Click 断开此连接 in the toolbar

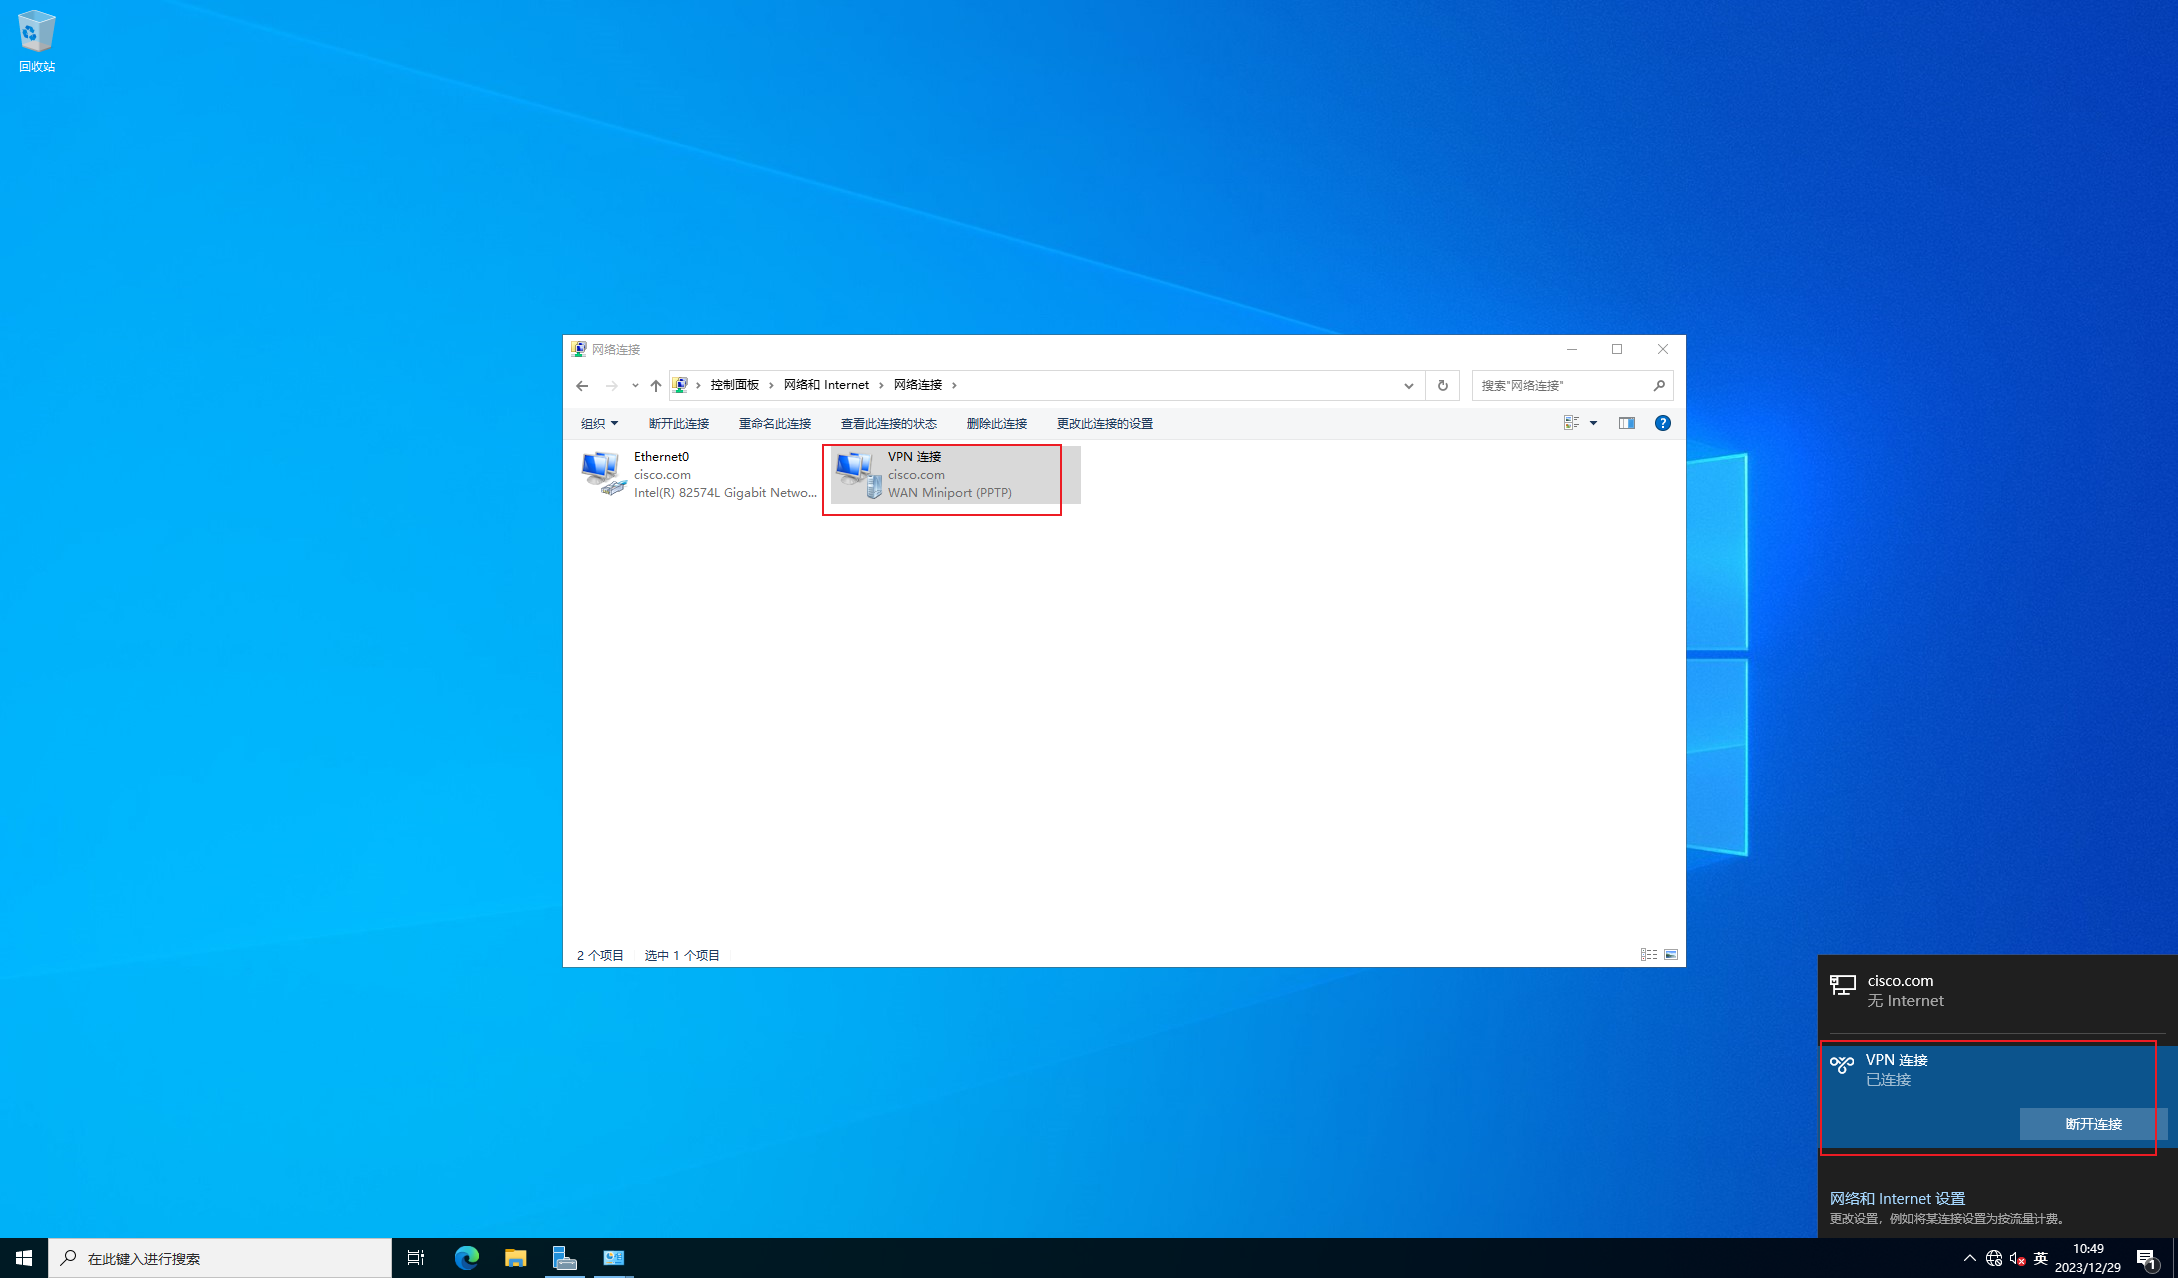[x=679, y=424]
